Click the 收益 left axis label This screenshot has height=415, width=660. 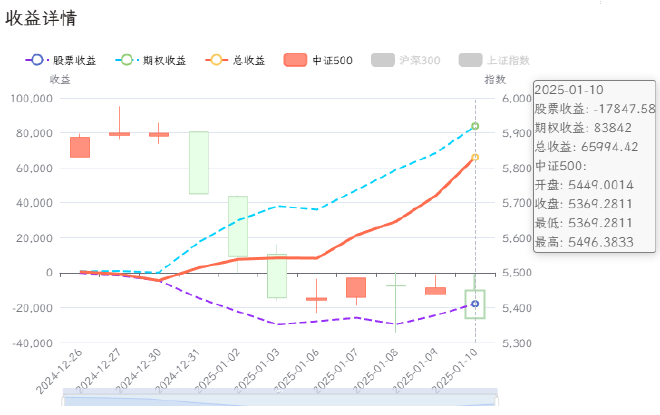(x=61, y=79)
